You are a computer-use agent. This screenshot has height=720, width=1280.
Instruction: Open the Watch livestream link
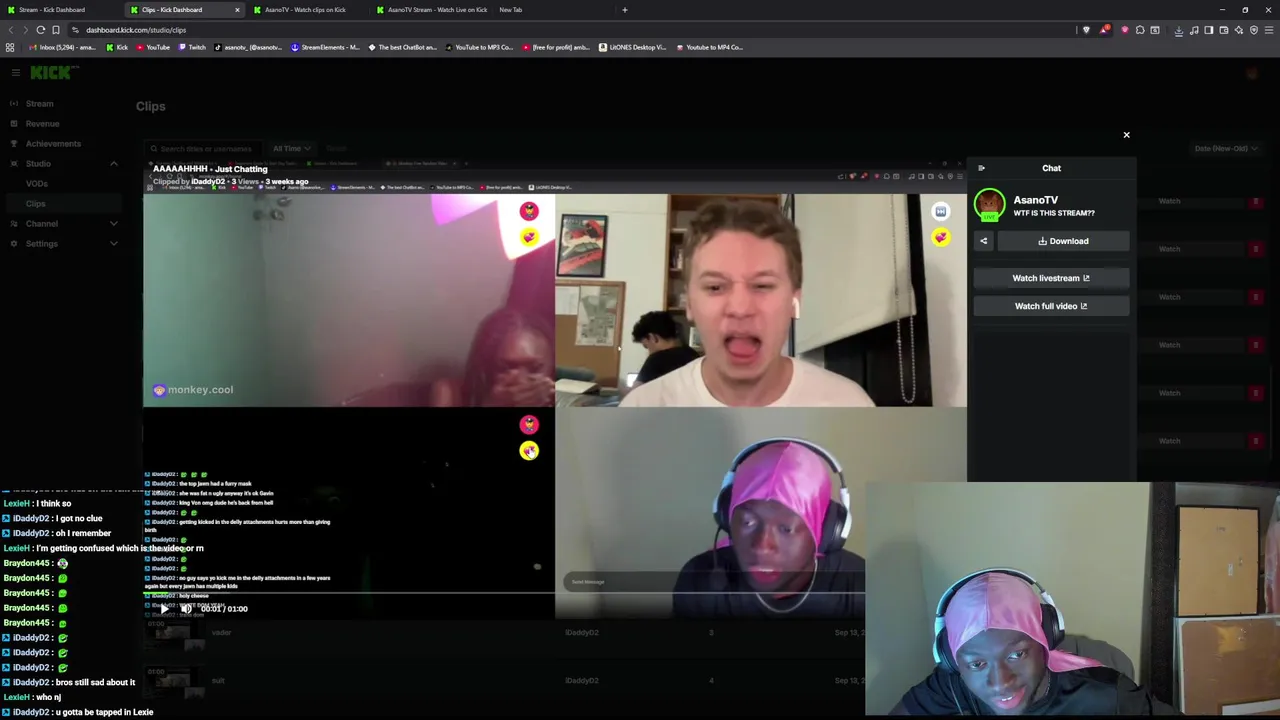point(1051,278)
